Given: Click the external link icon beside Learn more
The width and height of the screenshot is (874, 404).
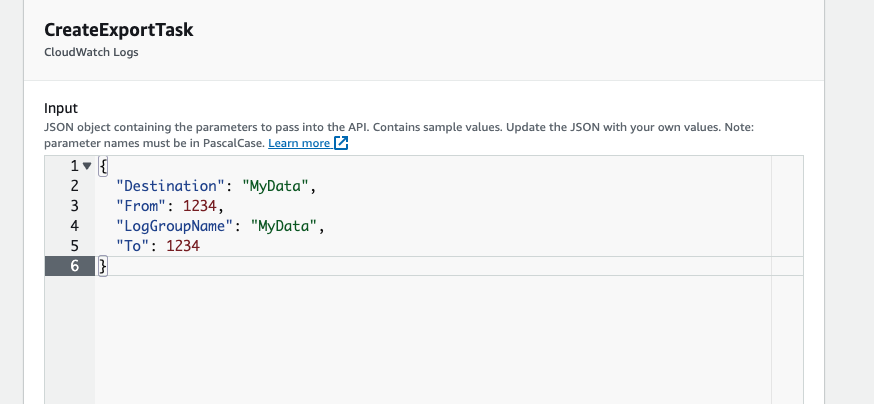Looking at the screenshot, I should pyautogui.click(x=341, y=143).
